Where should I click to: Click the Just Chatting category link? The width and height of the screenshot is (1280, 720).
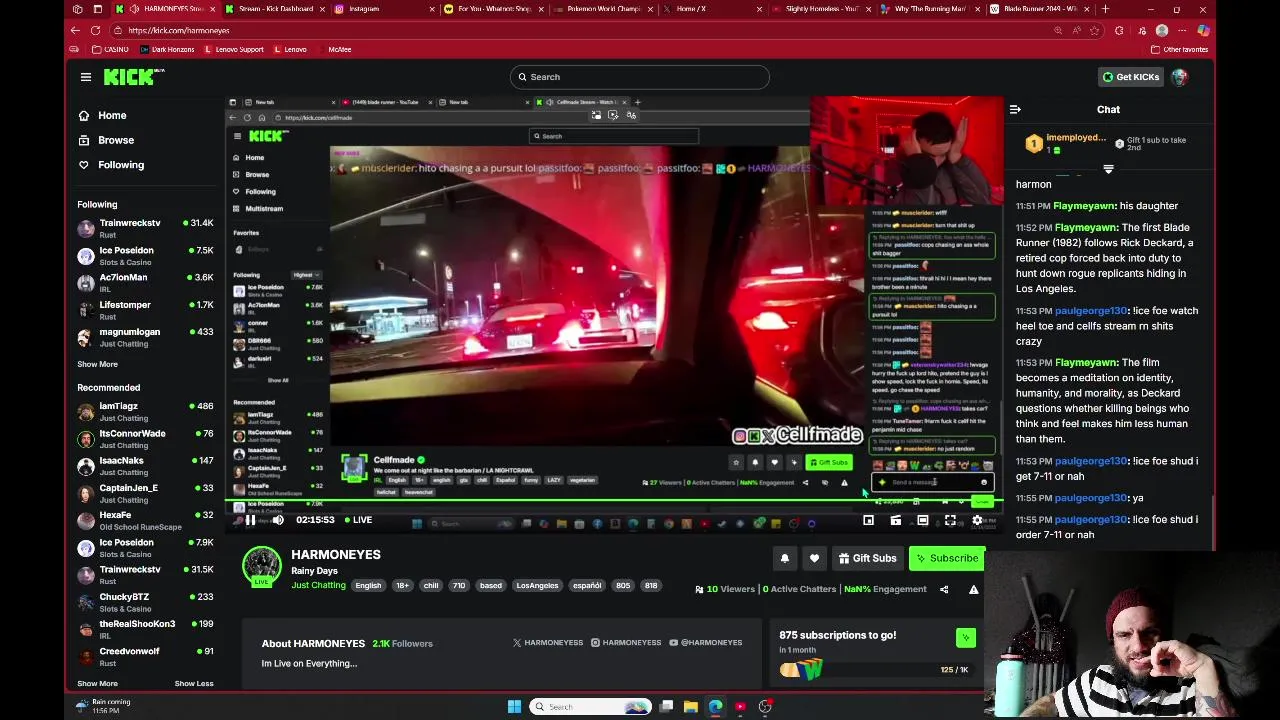pos(318,585)
